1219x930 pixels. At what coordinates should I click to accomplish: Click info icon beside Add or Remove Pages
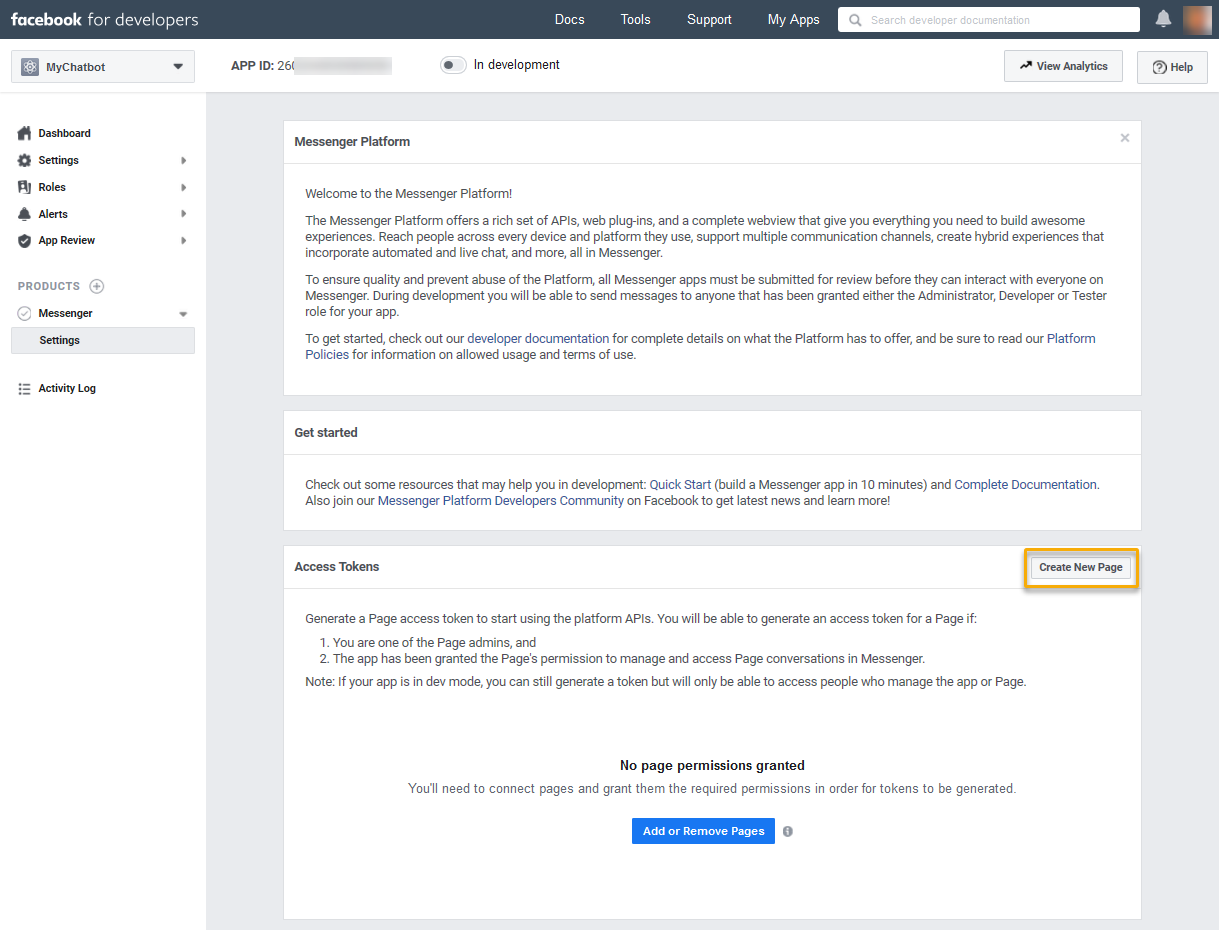pyautogui.click(x=788, y=831)
